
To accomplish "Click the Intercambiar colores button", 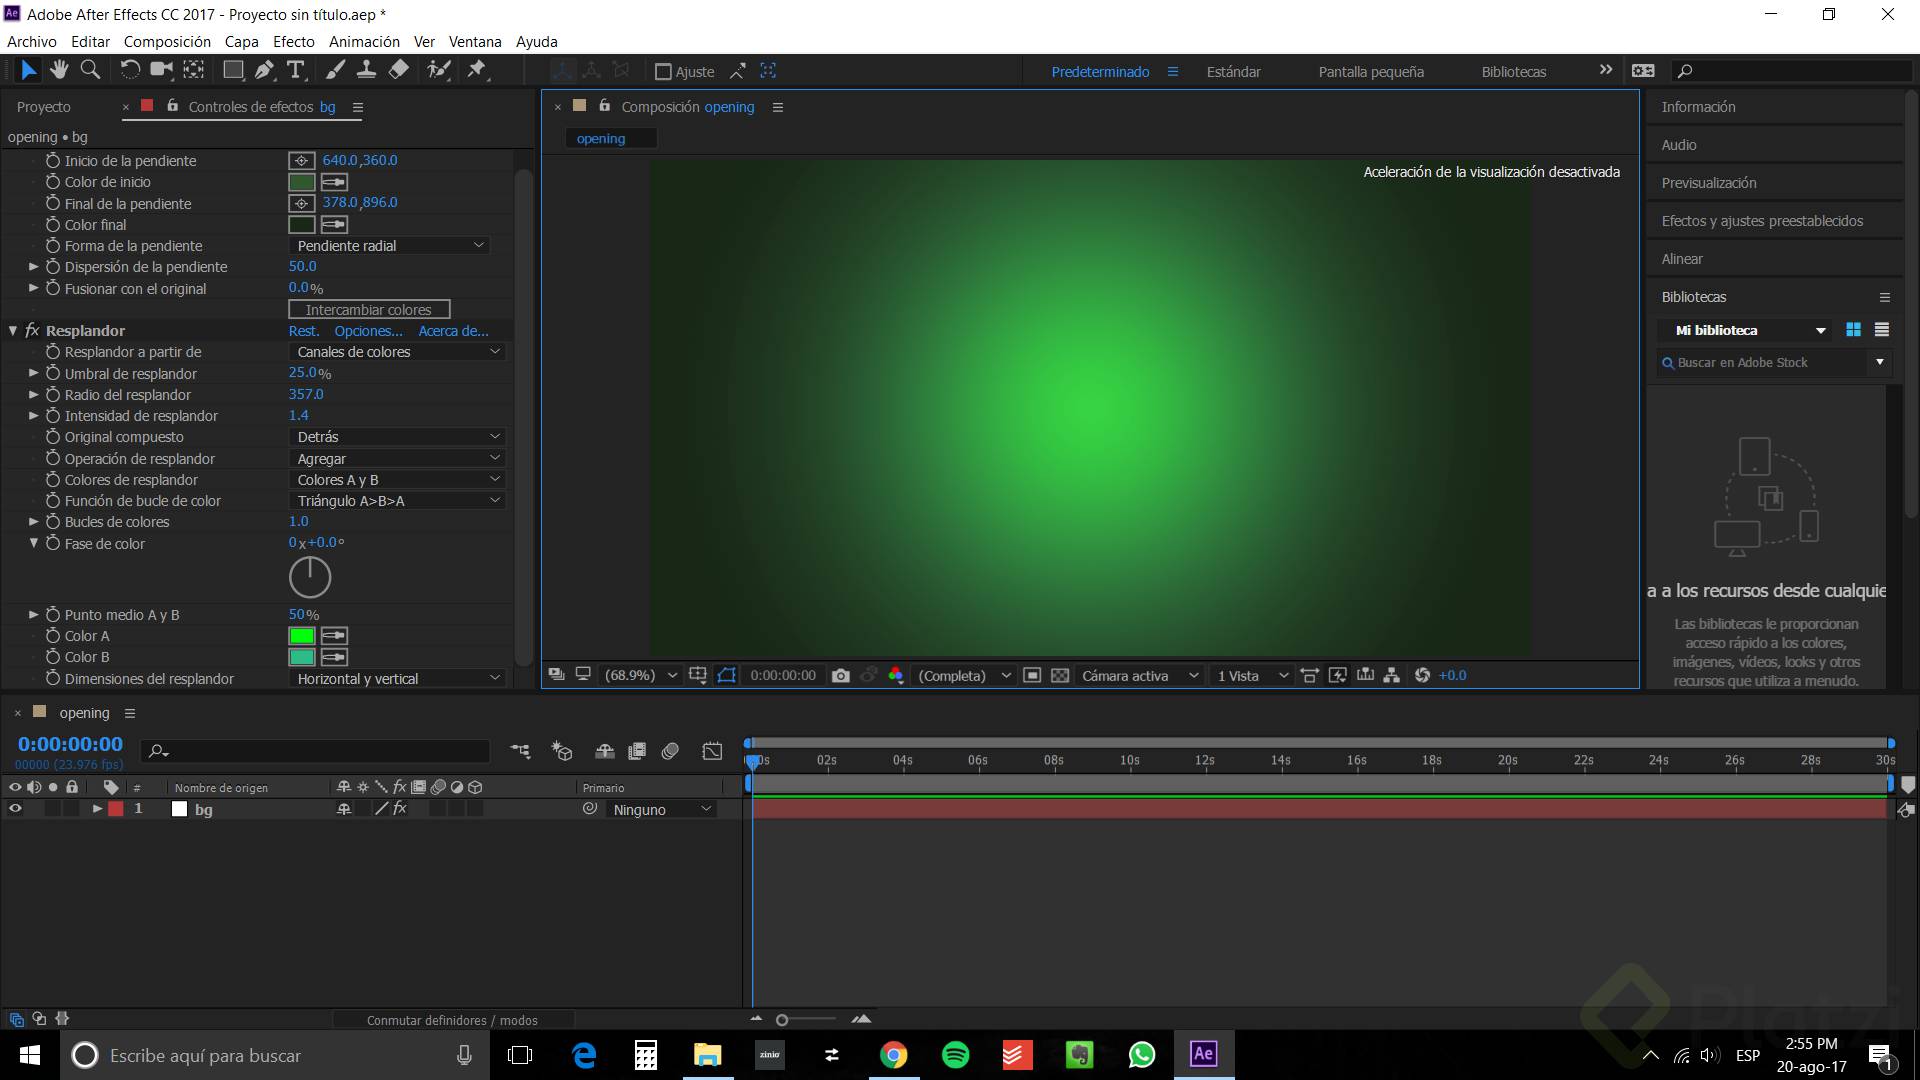I will [369, 310].
